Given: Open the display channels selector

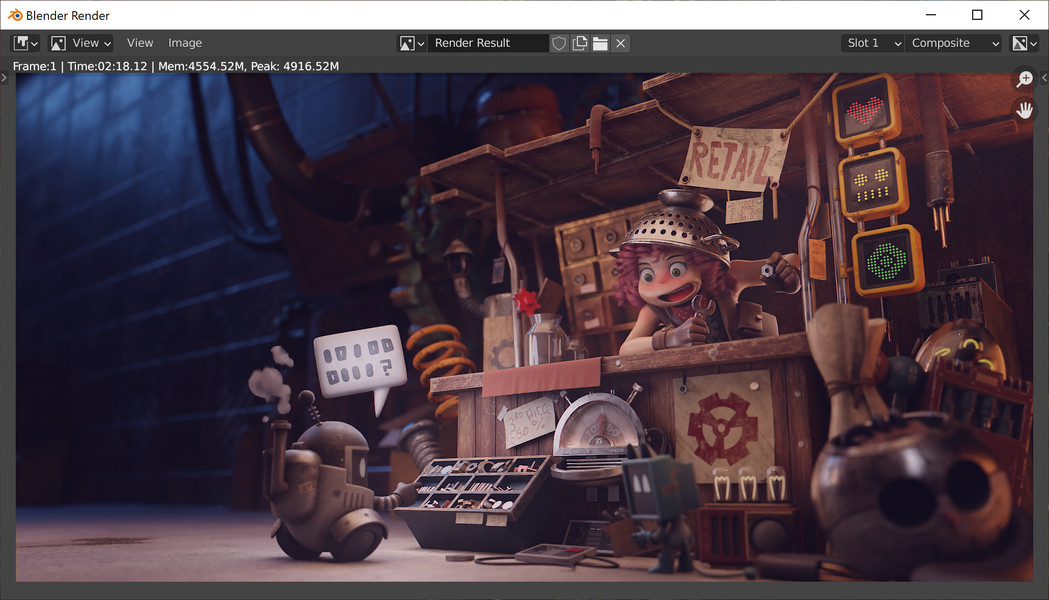Looking at the screenshot, I should tap(1024, 43).
